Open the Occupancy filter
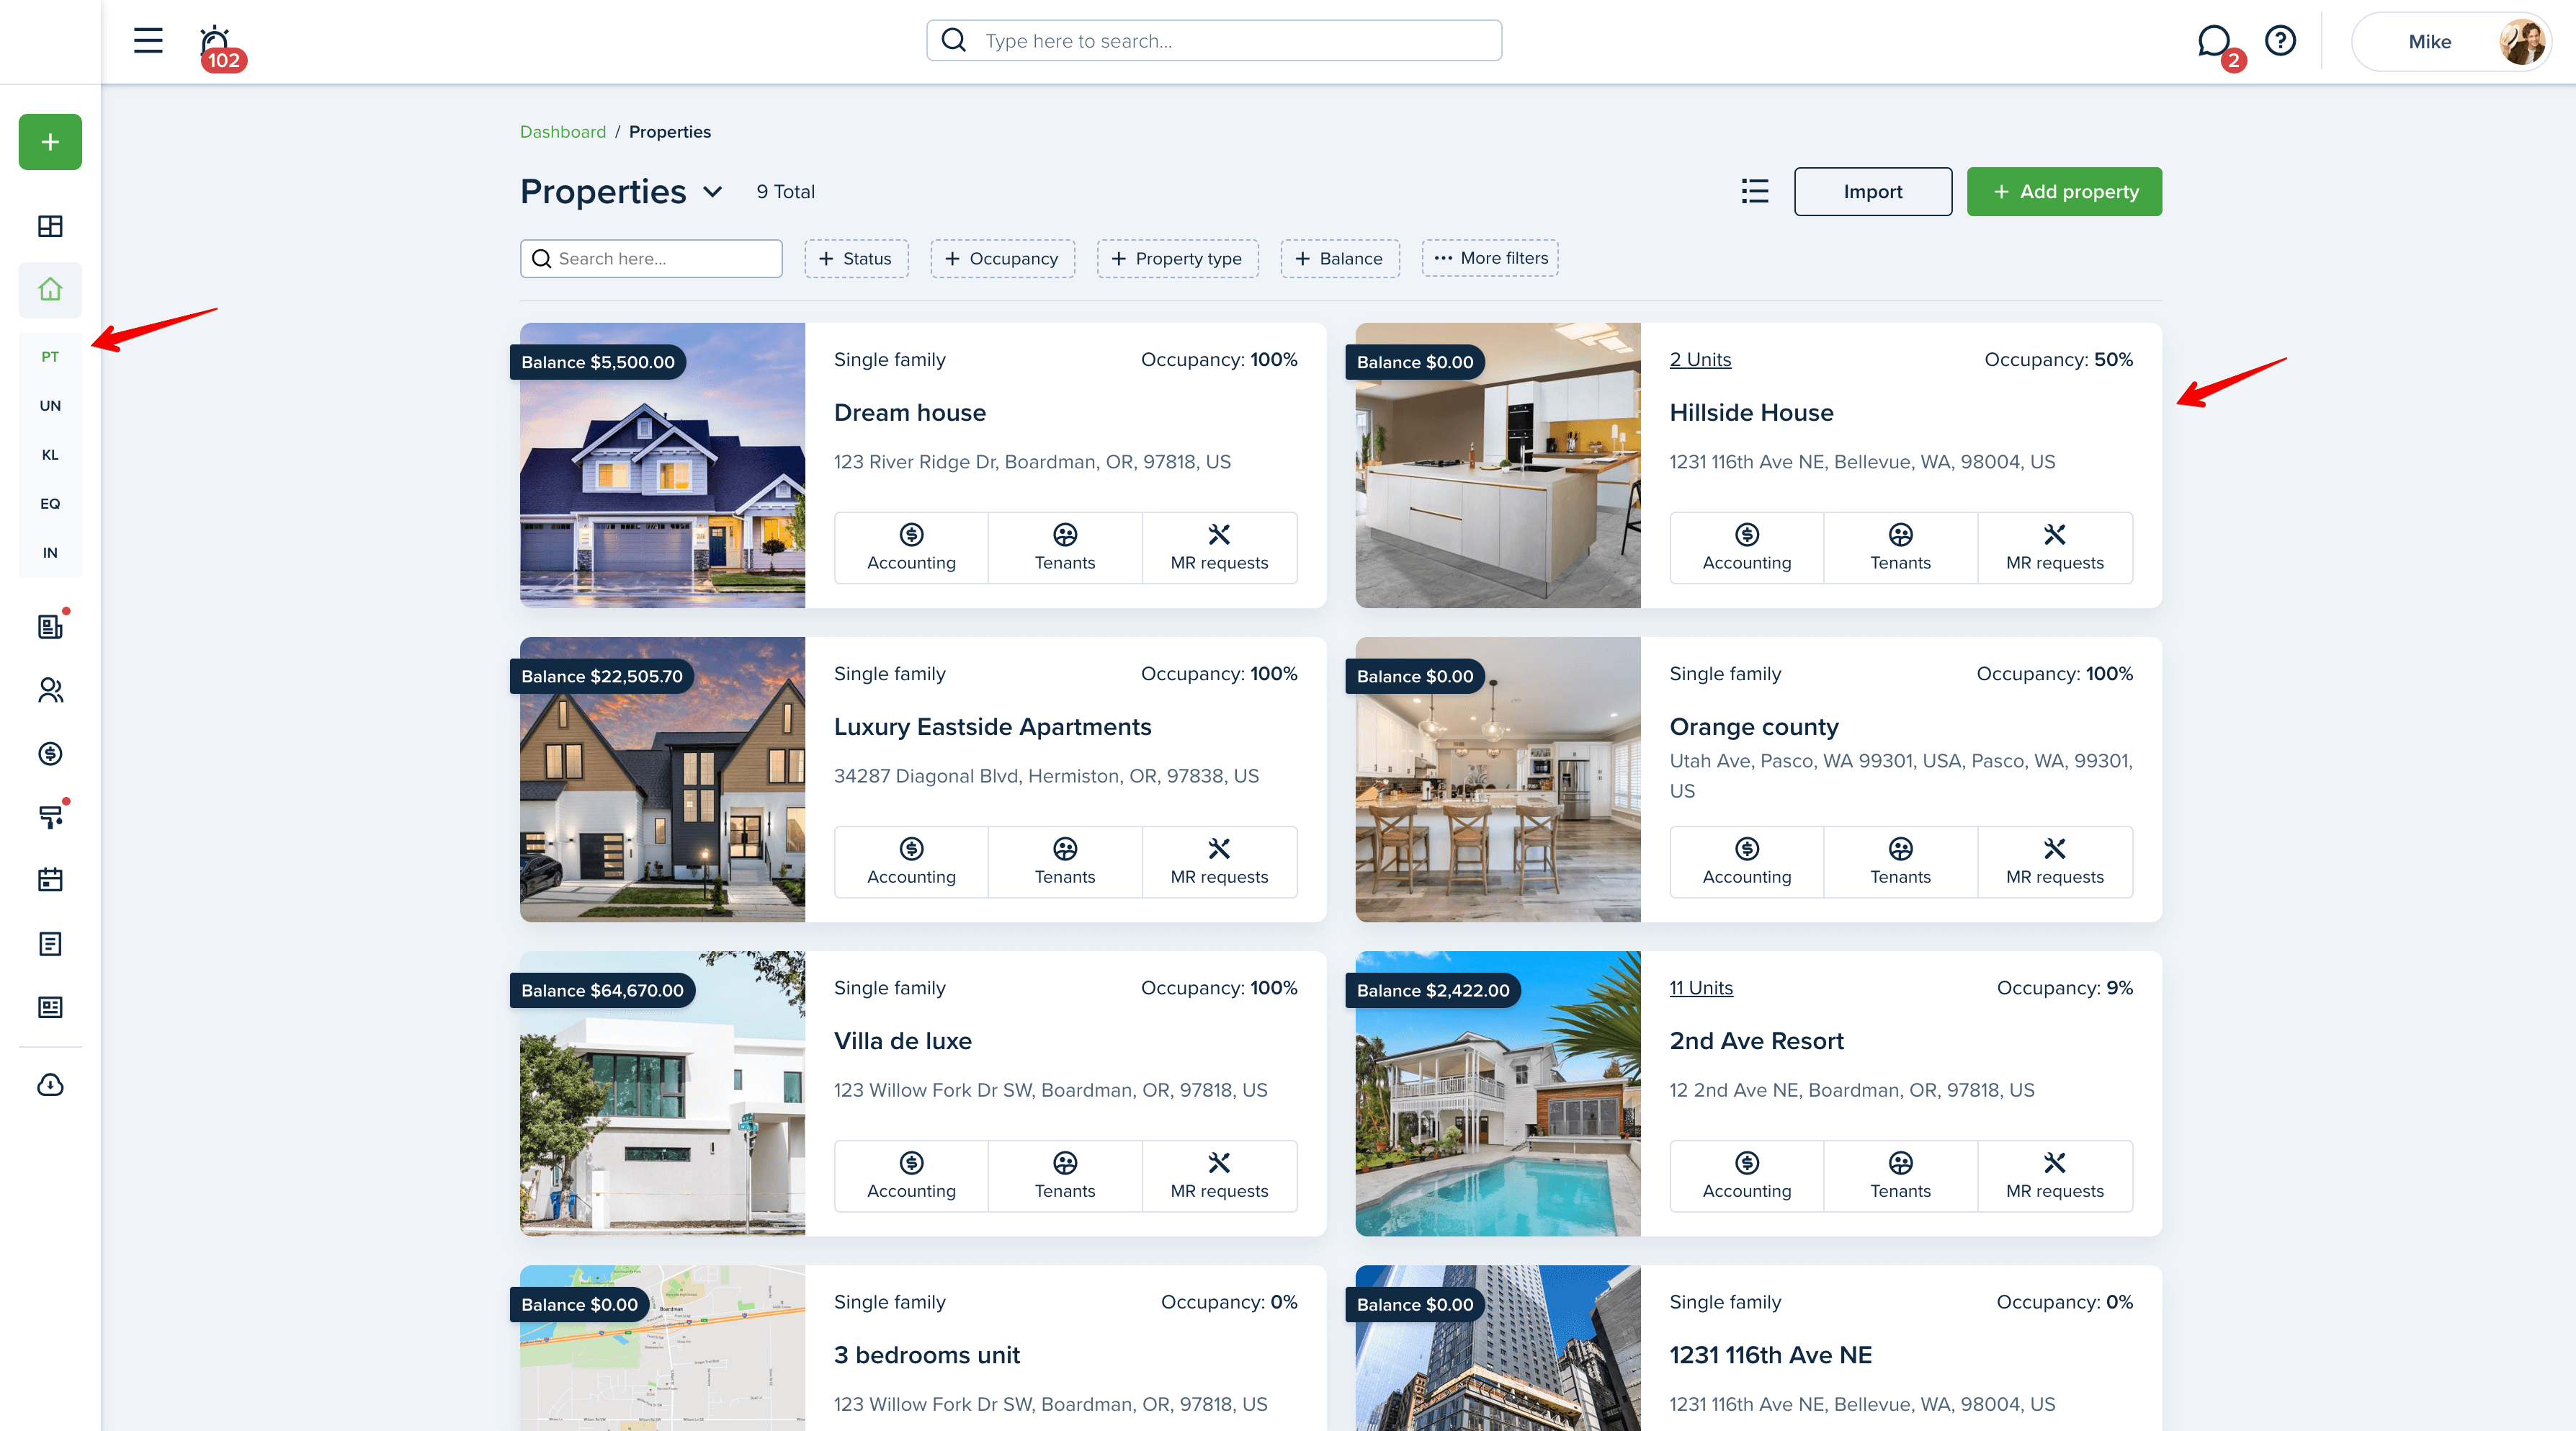The image size is (2576, 1431). [x=1002, y=258]
